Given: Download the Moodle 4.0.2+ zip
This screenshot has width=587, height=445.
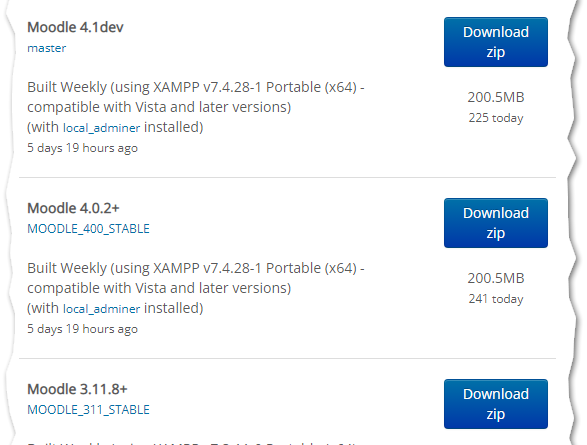Looking at the screenshot, I should (x=496, y=223).
